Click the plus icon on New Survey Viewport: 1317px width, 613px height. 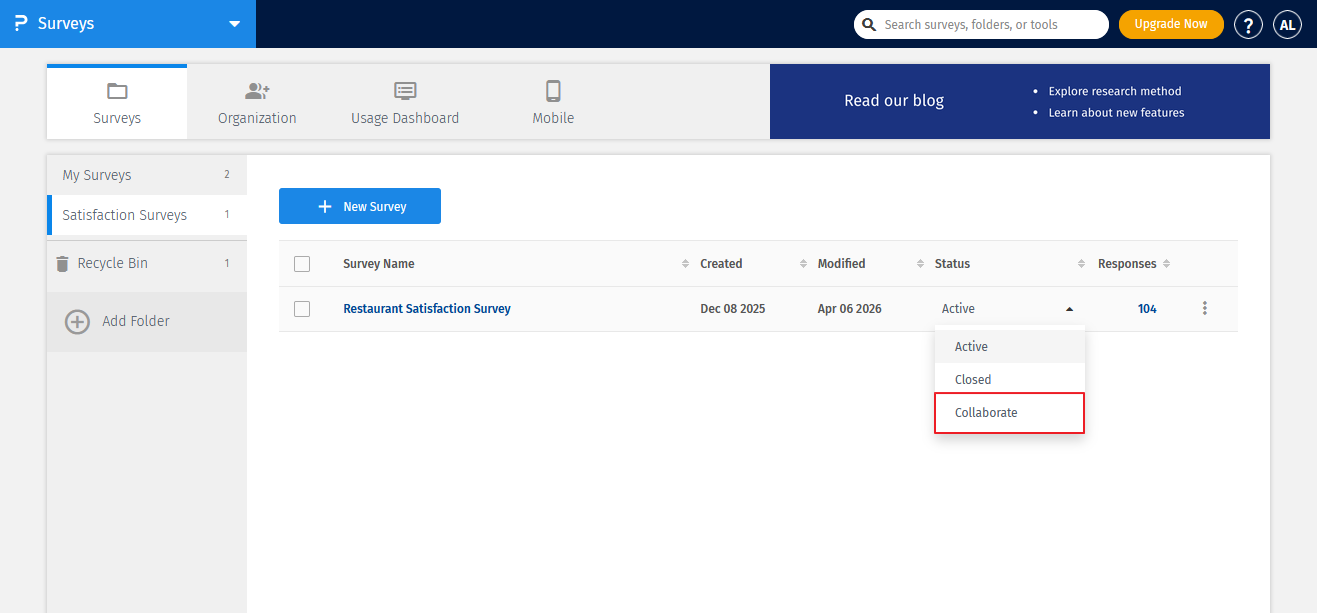(x=325, y=206)
